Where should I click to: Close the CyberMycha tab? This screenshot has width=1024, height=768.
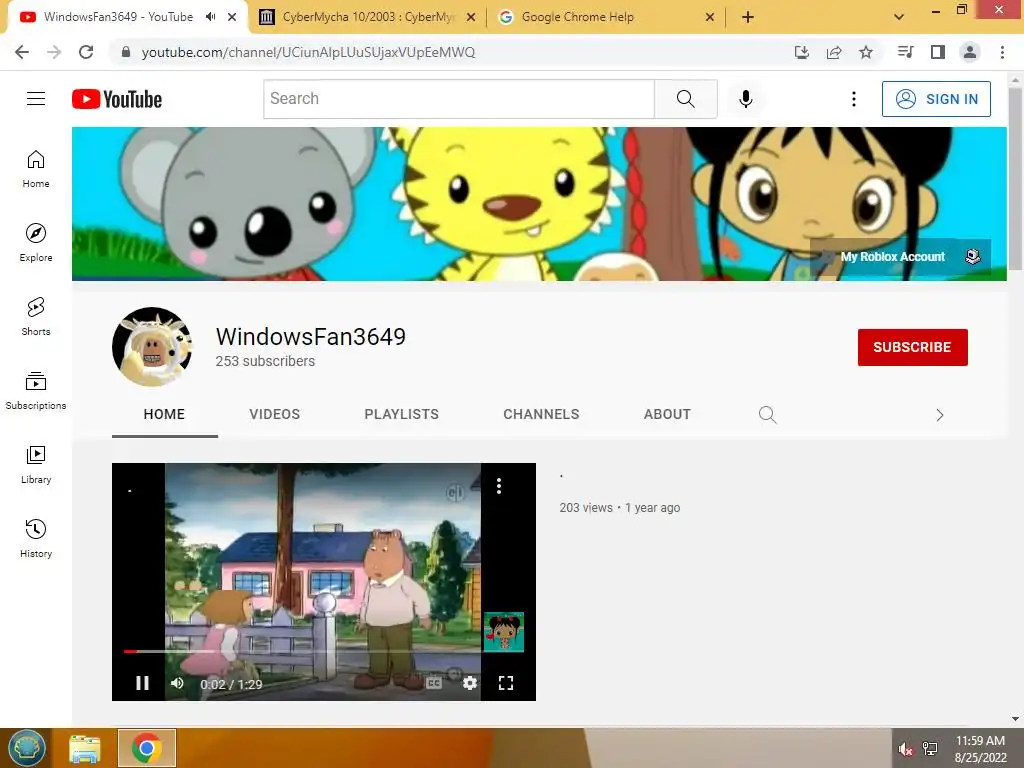471,17
